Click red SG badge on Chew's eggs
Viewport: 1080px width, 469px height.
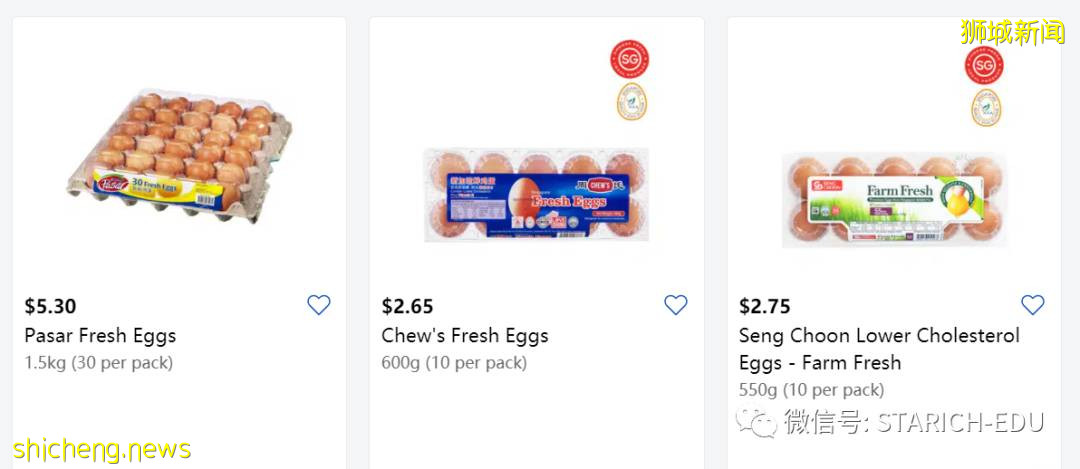pyautogui.click(x=630, y=58)
